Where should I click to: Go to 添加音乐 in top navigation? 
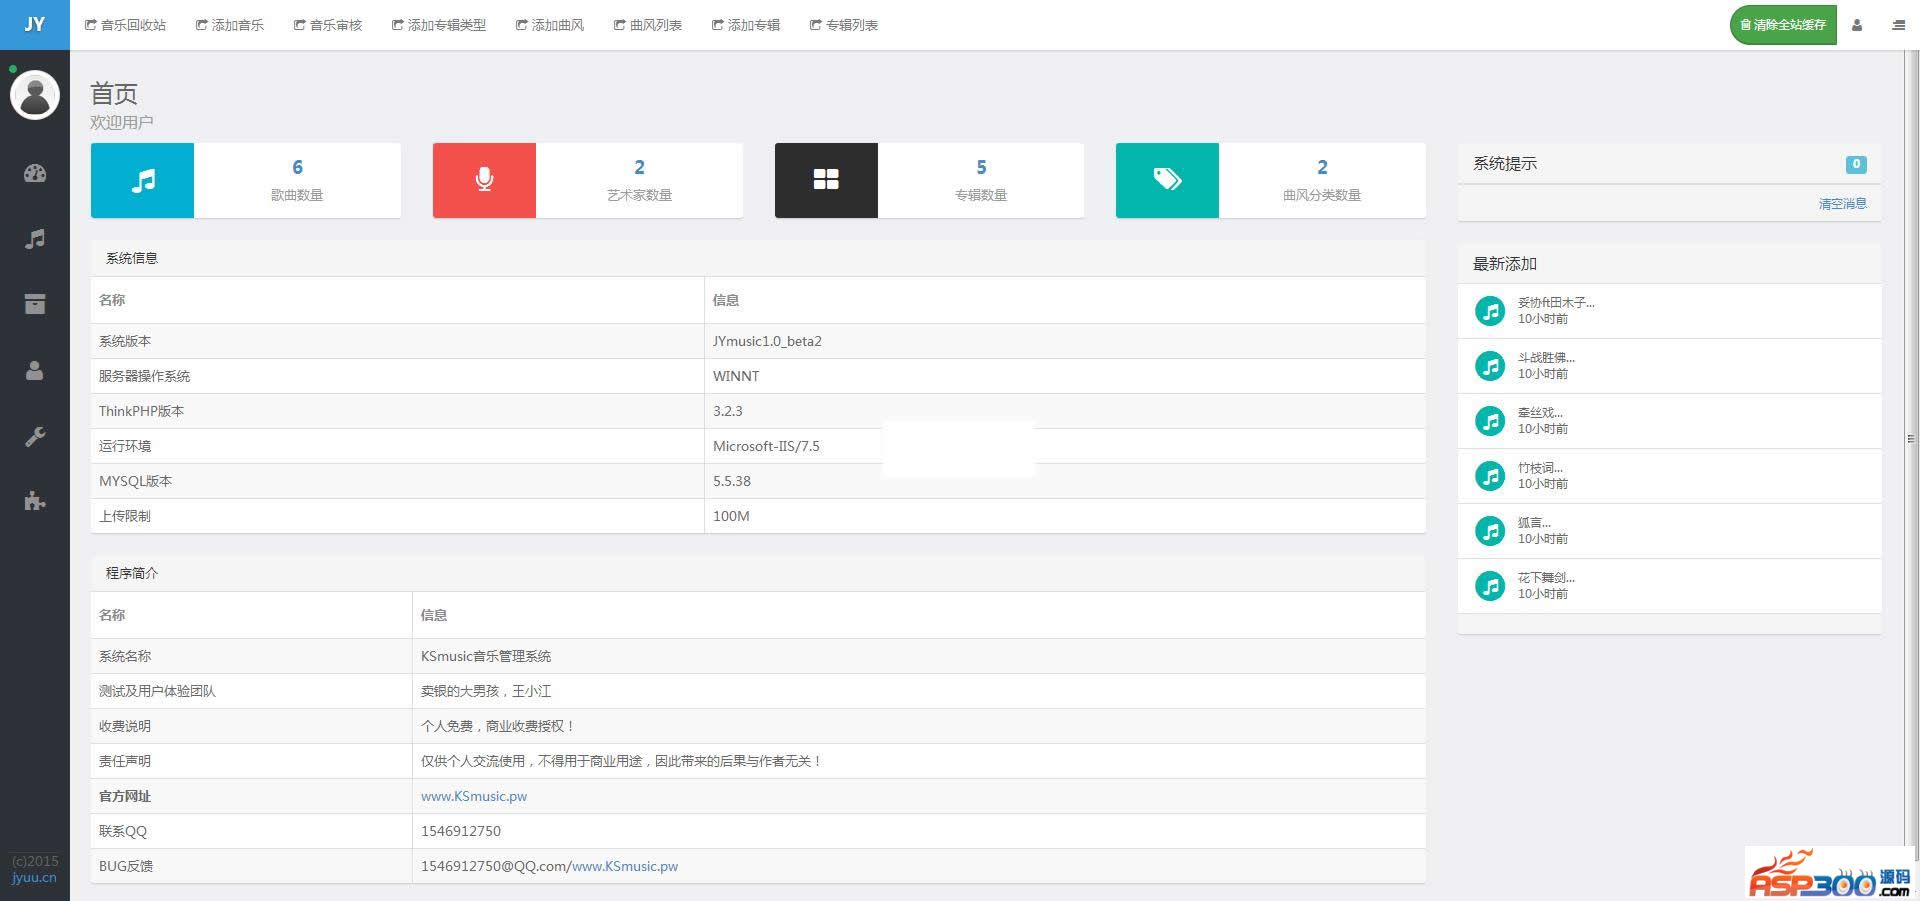coord(230,25)
